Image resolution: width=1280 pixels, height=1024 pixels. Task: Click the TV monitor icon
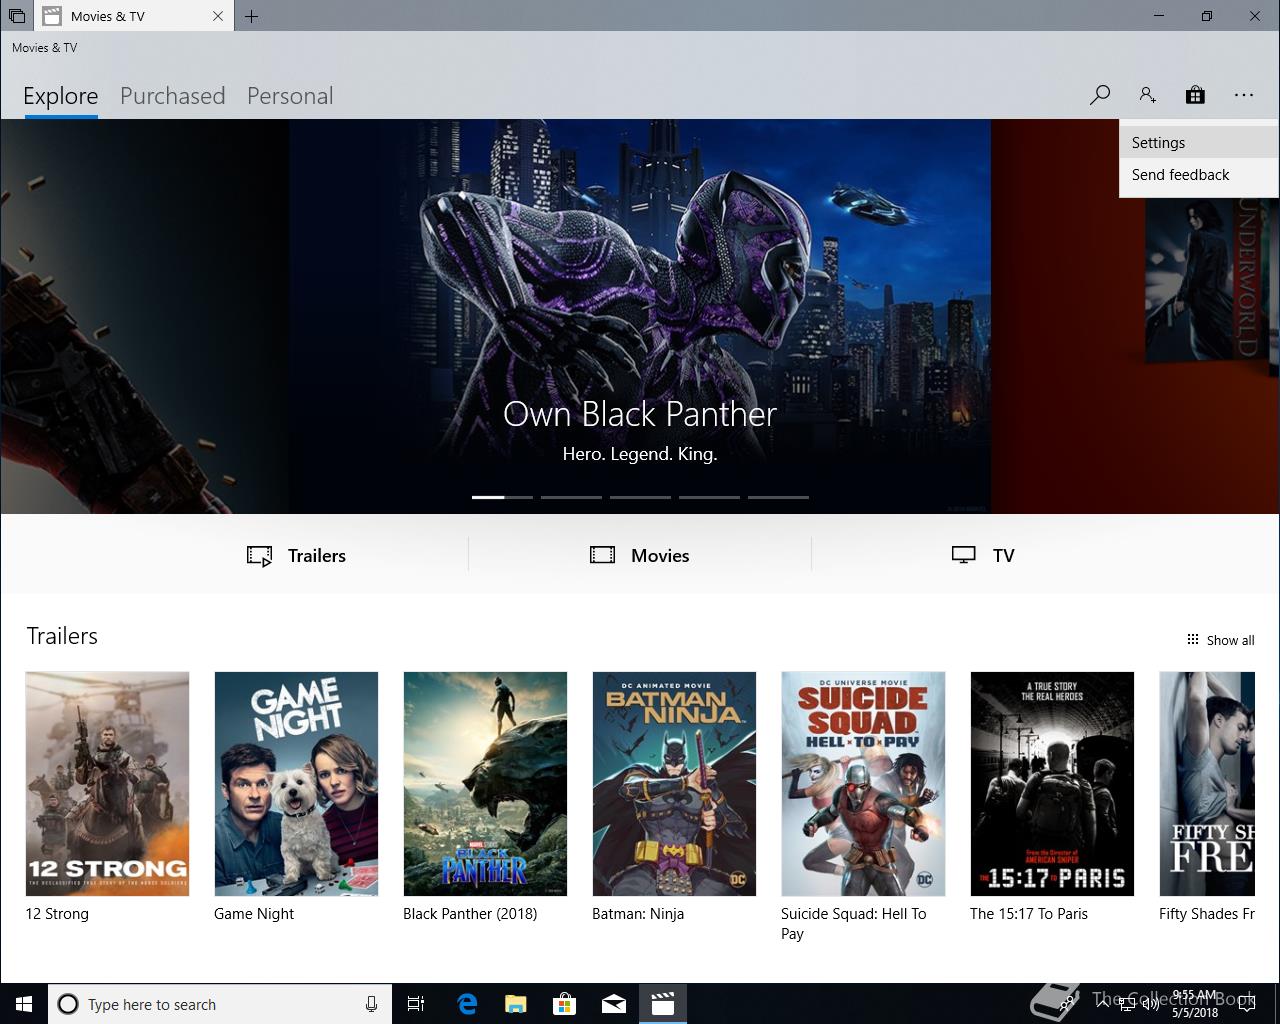tap(963, 555)
